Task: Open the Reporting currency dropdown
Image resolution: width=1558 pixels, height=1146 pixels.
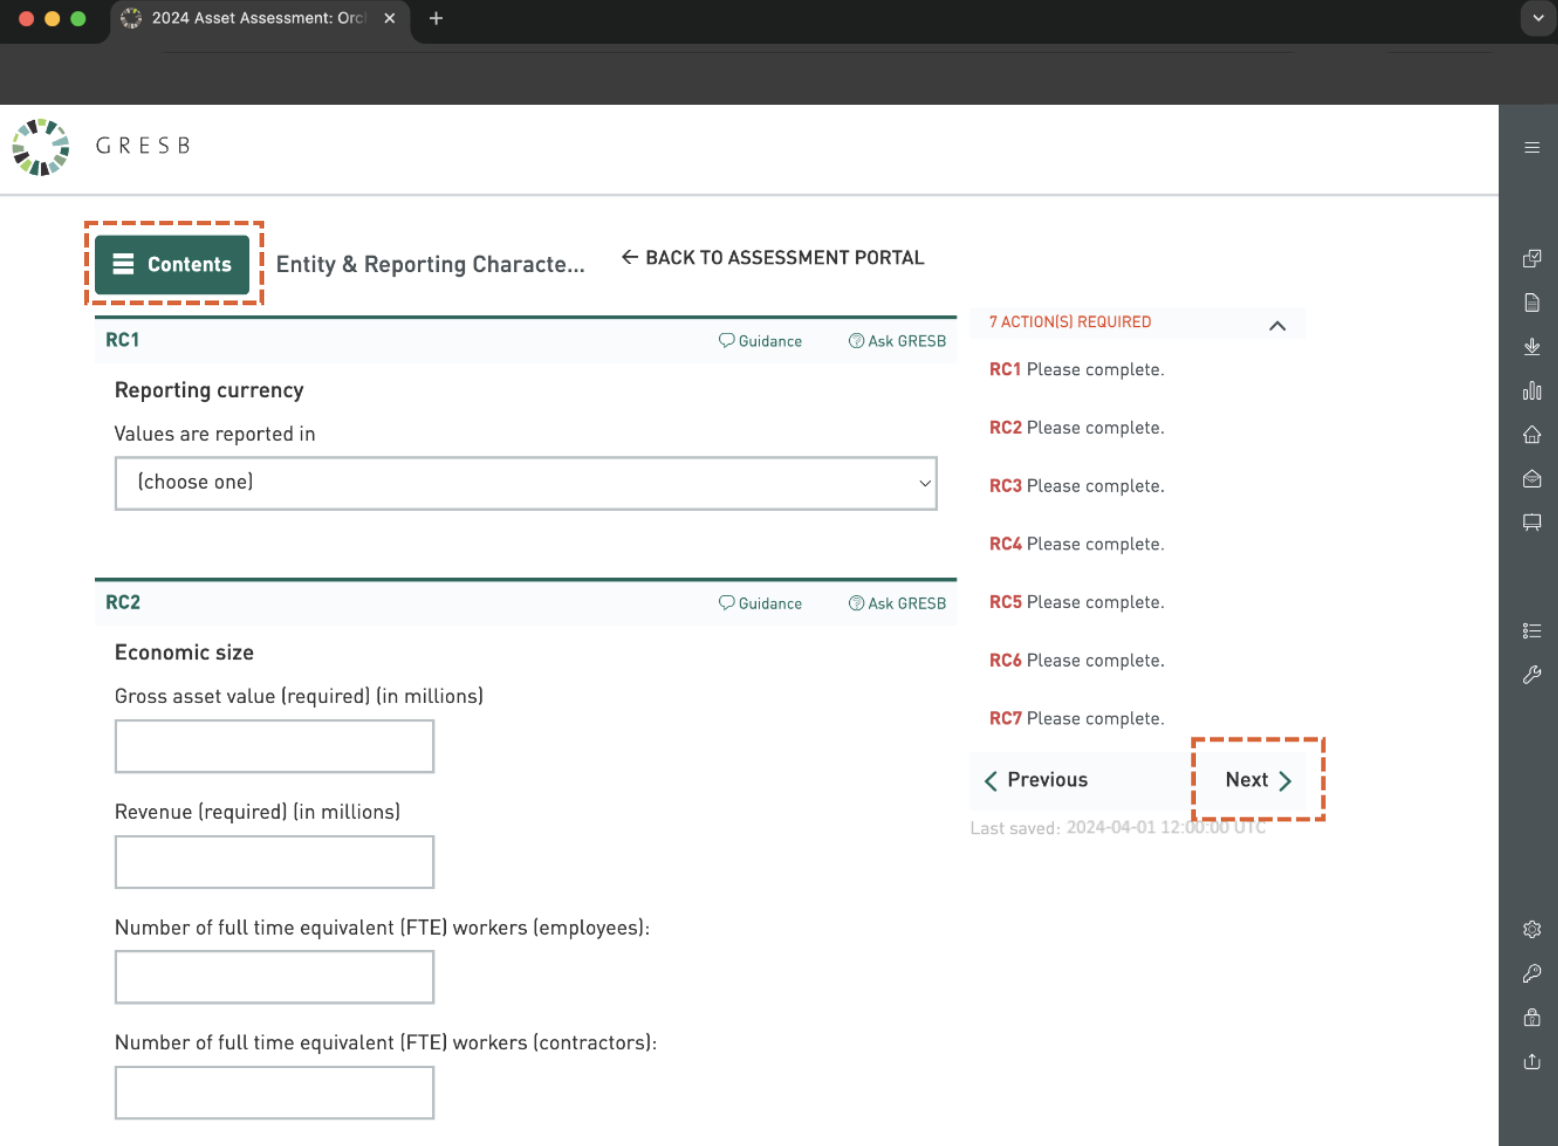Action: (x=525, y=483)
